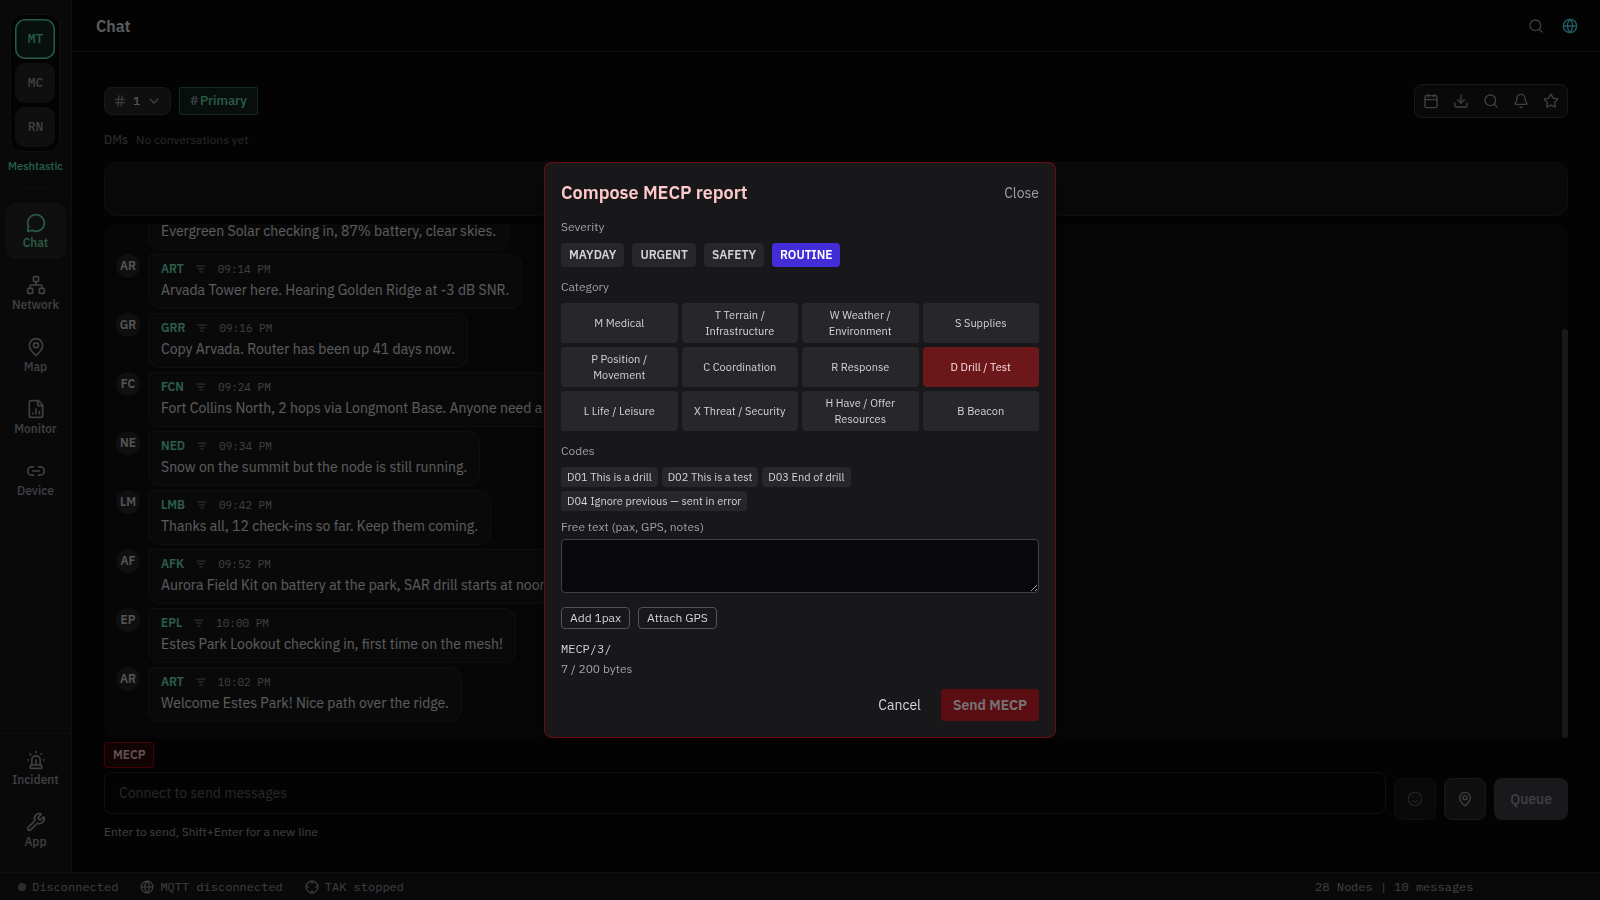Click the Add 1pax button

point(595,618)
